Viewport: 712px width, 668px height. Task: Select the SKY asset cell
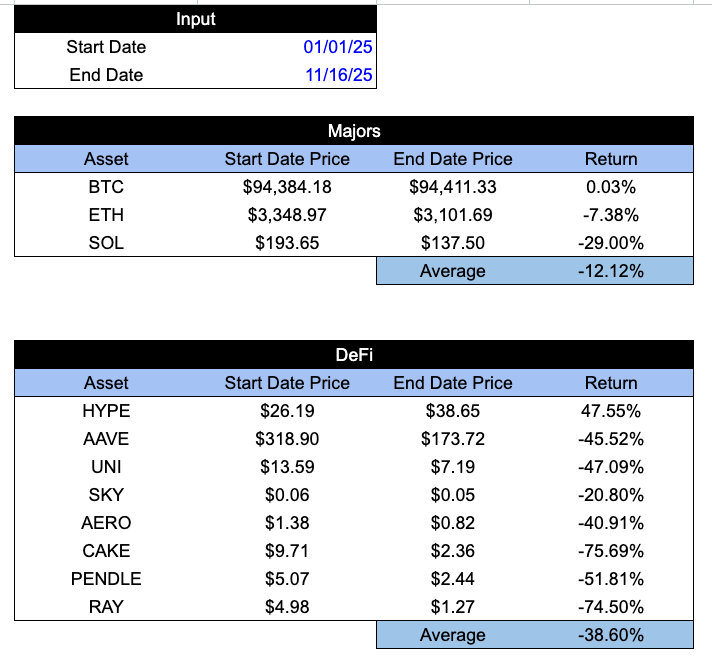pyautogui.click(x=106, y=495)
